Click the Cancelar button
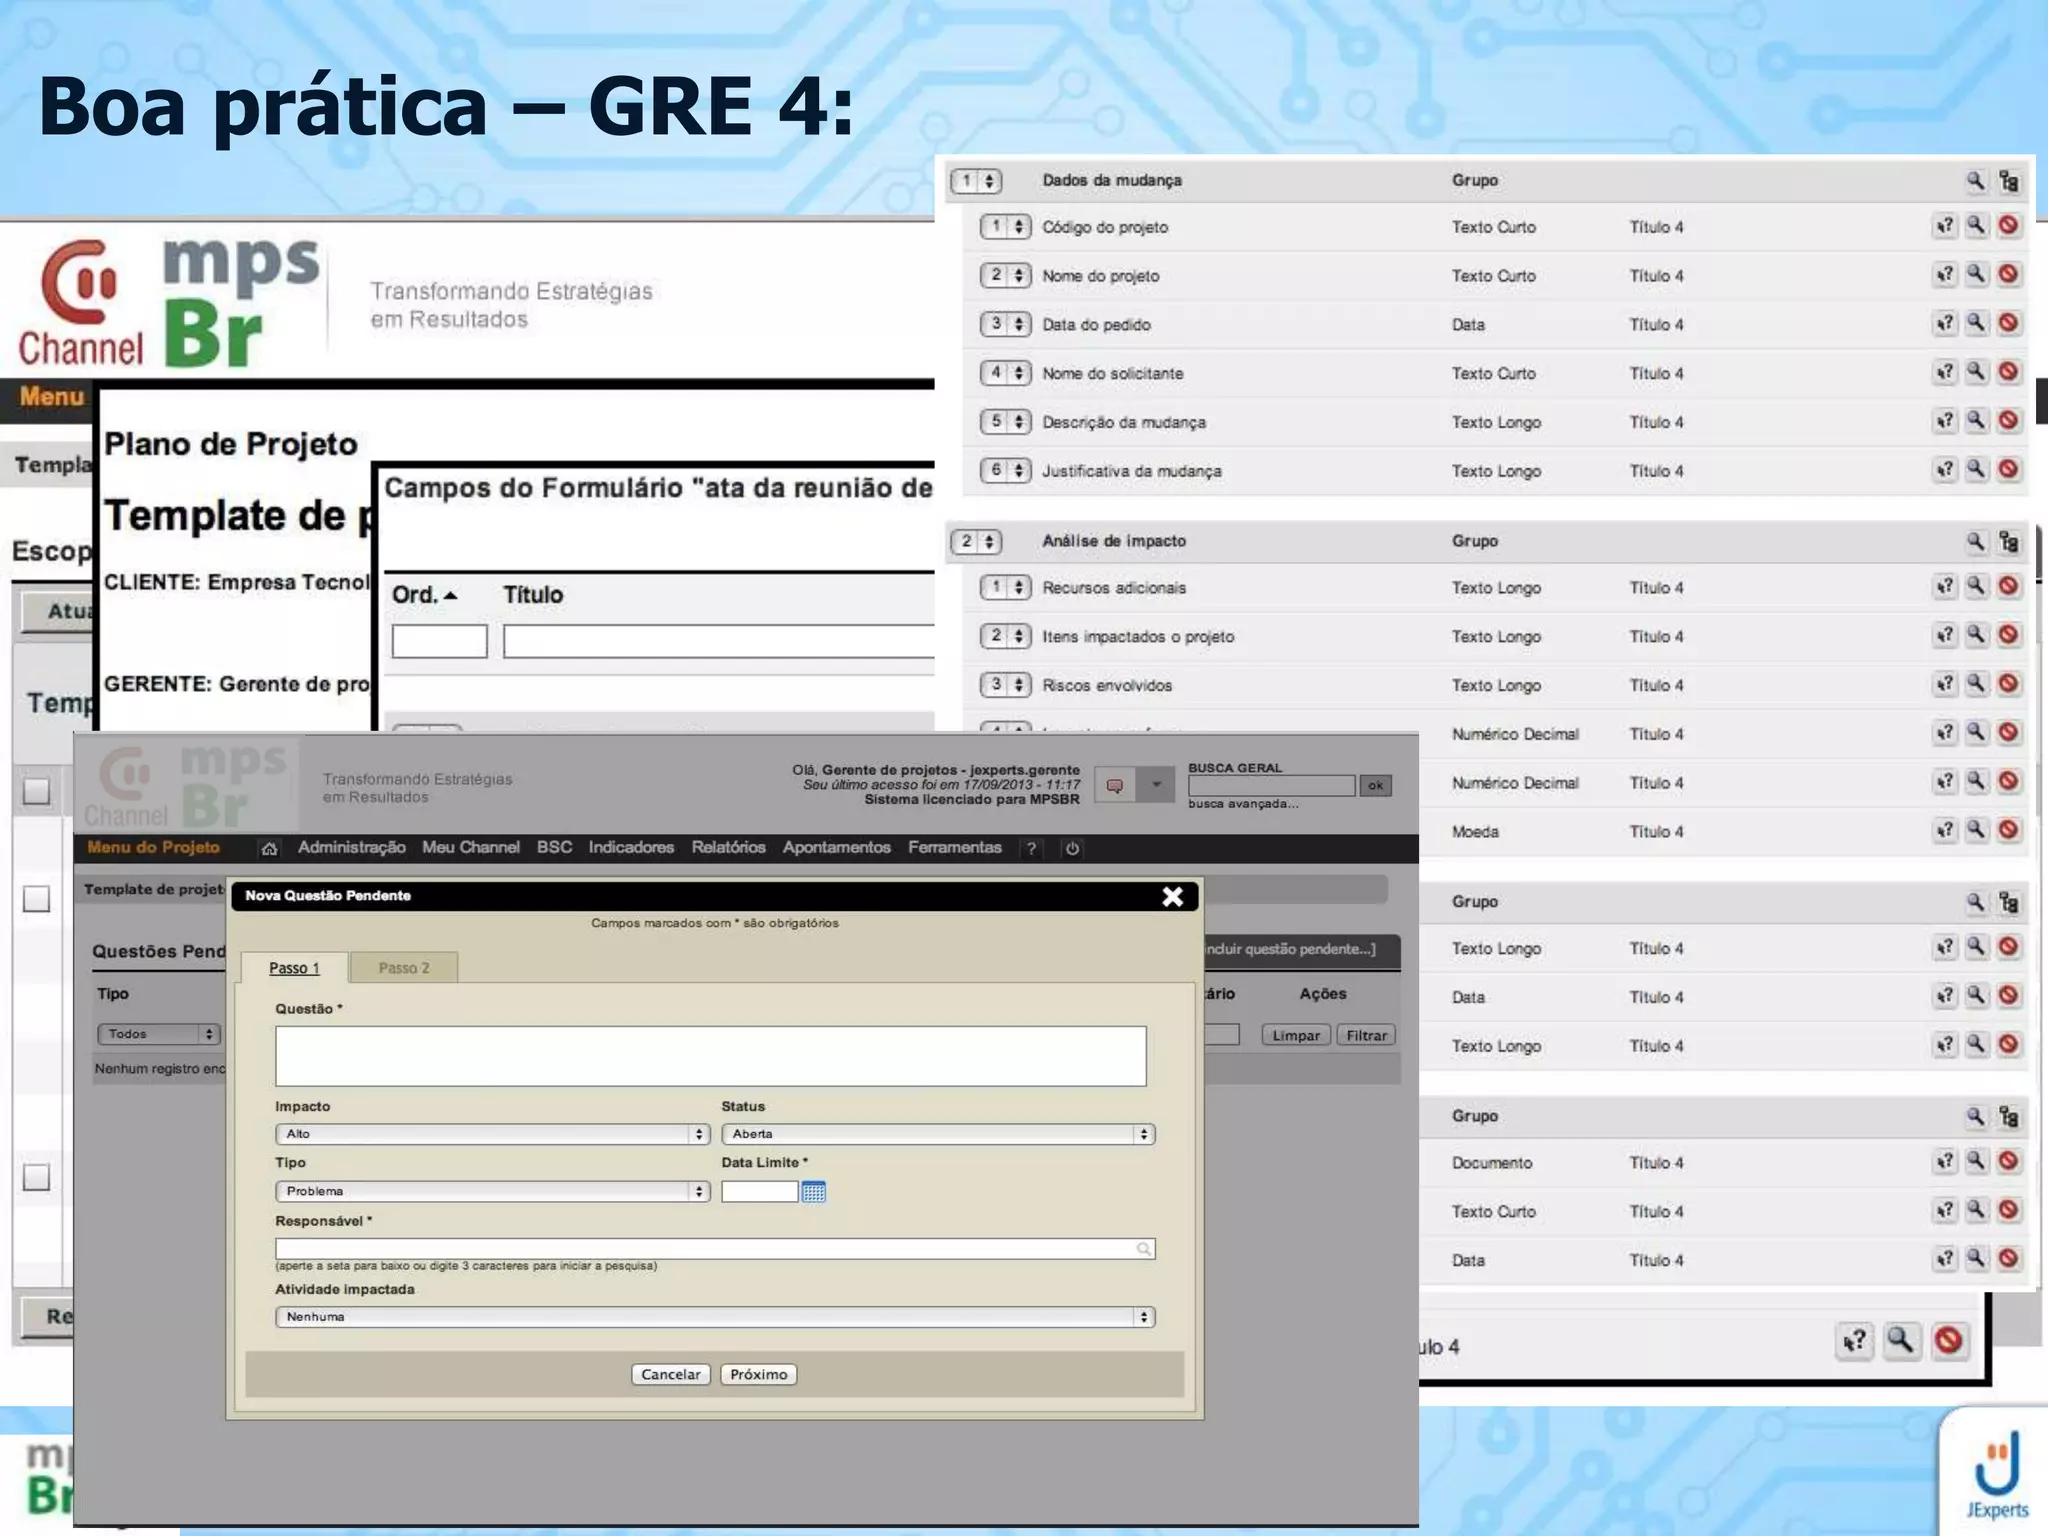Screen dimensions: 2048x1536 671,1374
